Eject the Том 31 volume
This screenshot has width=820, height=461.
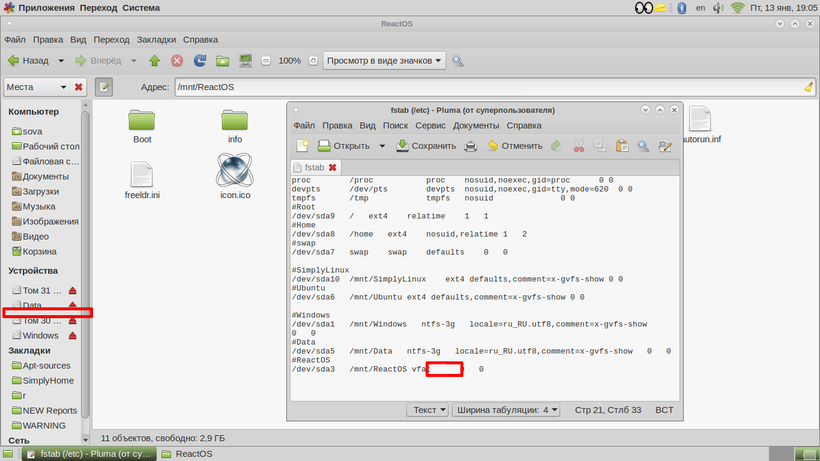73,291
